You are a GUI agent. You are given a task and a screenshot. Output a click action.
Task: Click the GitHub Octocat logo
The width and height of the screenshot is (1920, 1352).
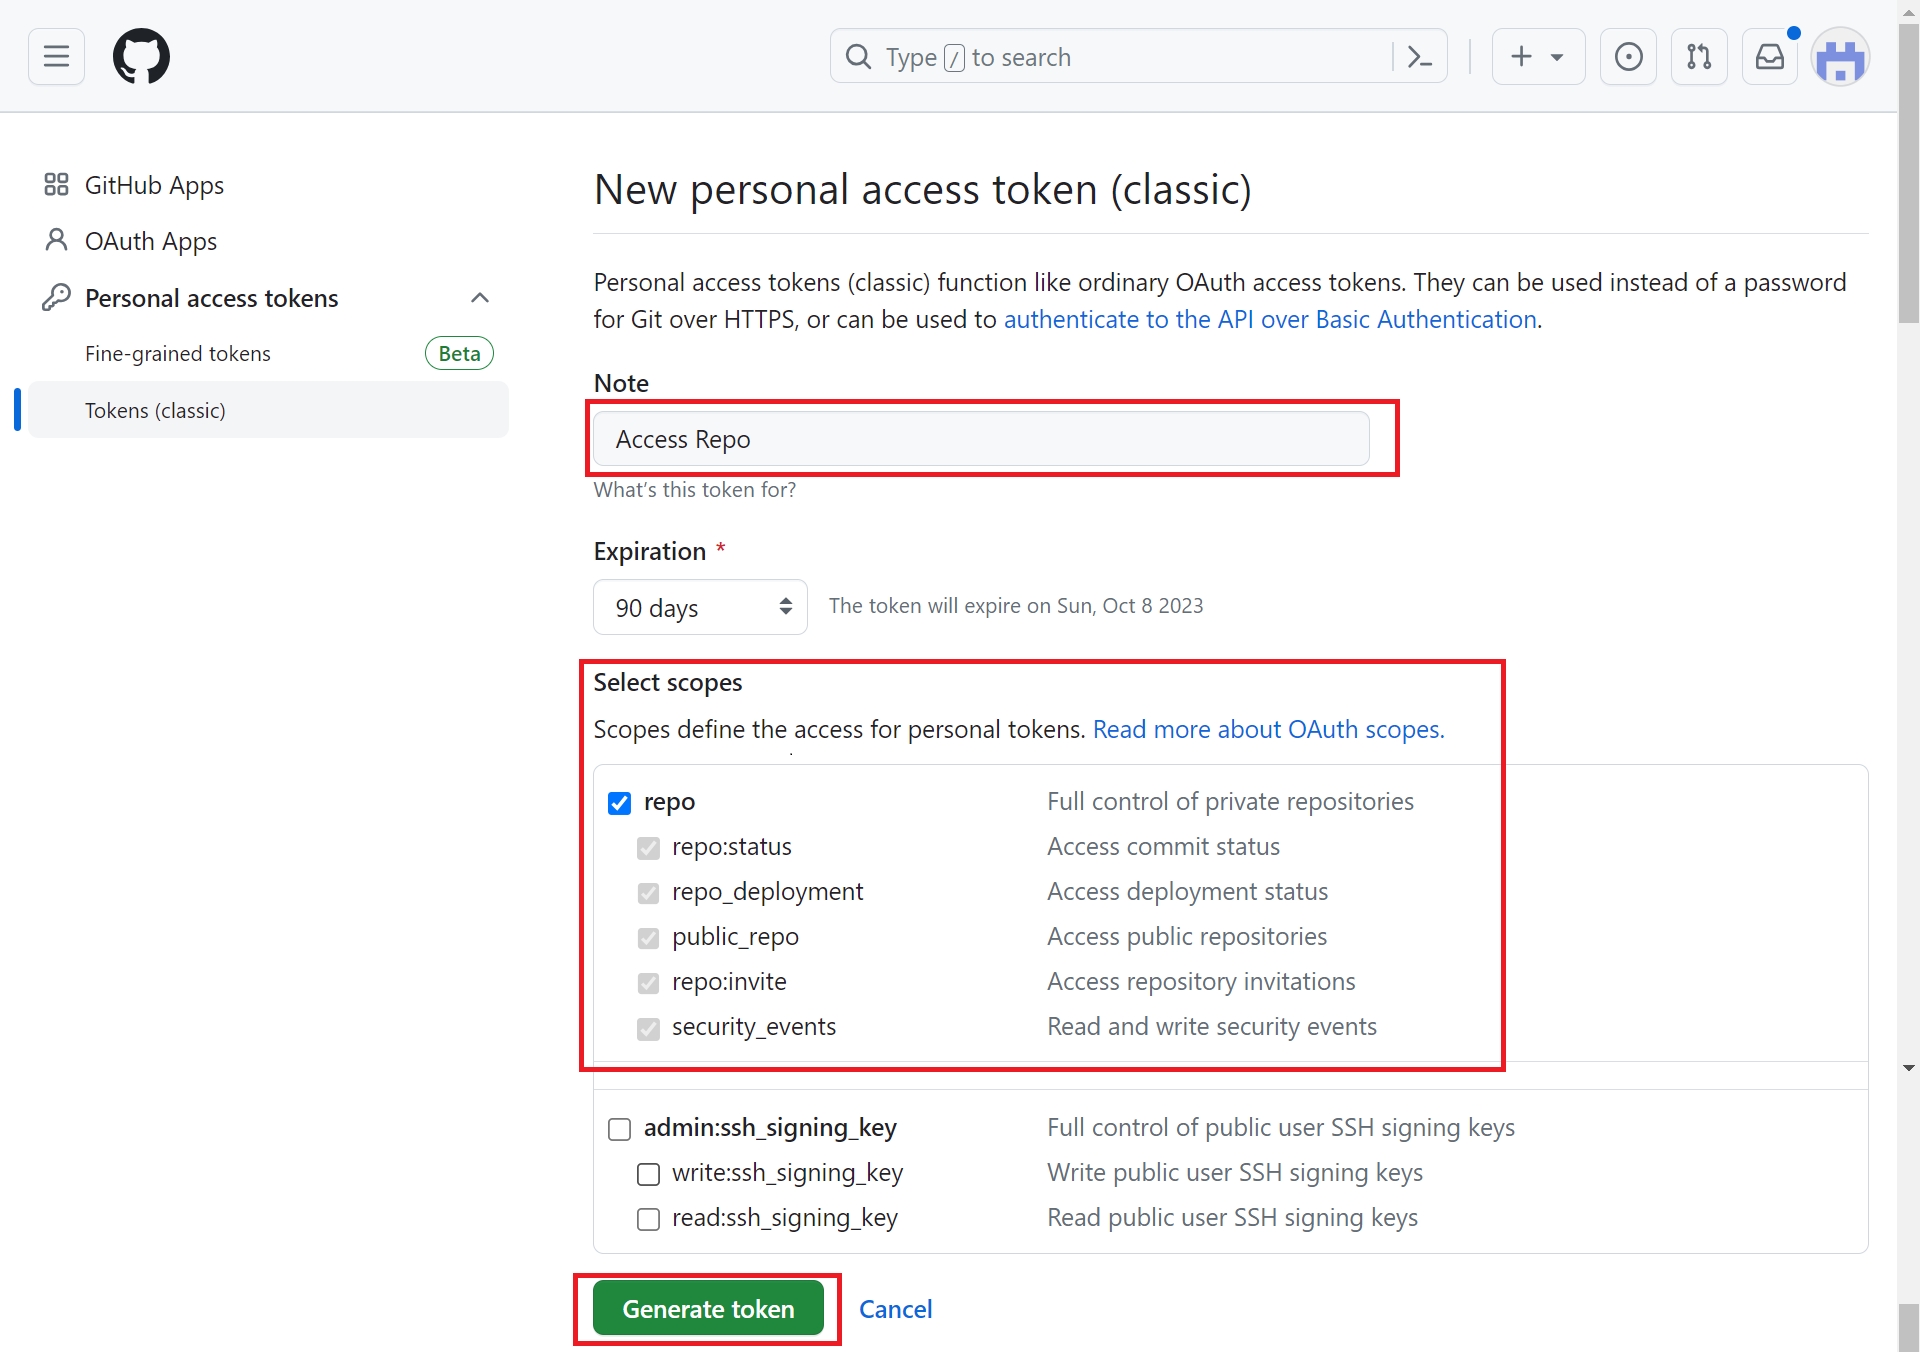point(141,57)
